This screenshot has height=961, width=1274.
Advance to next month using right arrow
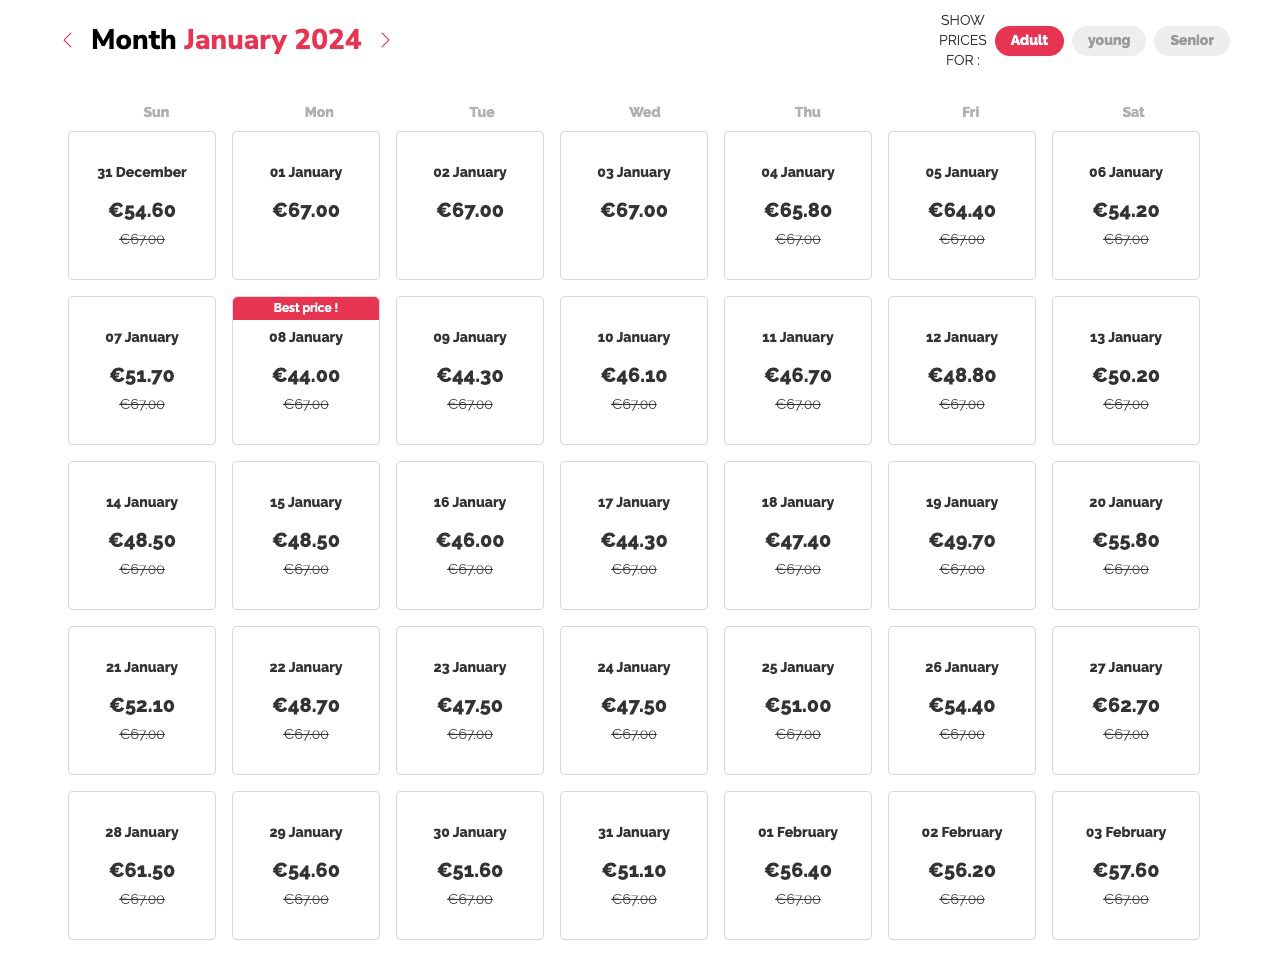coord(385,40)
